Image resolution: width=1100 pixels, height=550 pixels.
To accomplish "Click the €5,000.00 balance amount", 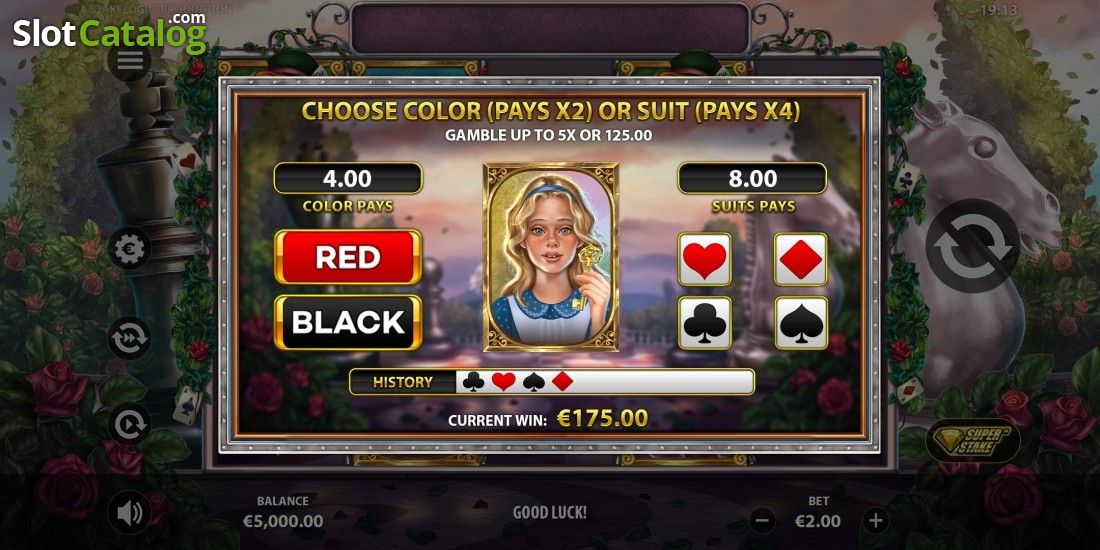I will point(283,521).
